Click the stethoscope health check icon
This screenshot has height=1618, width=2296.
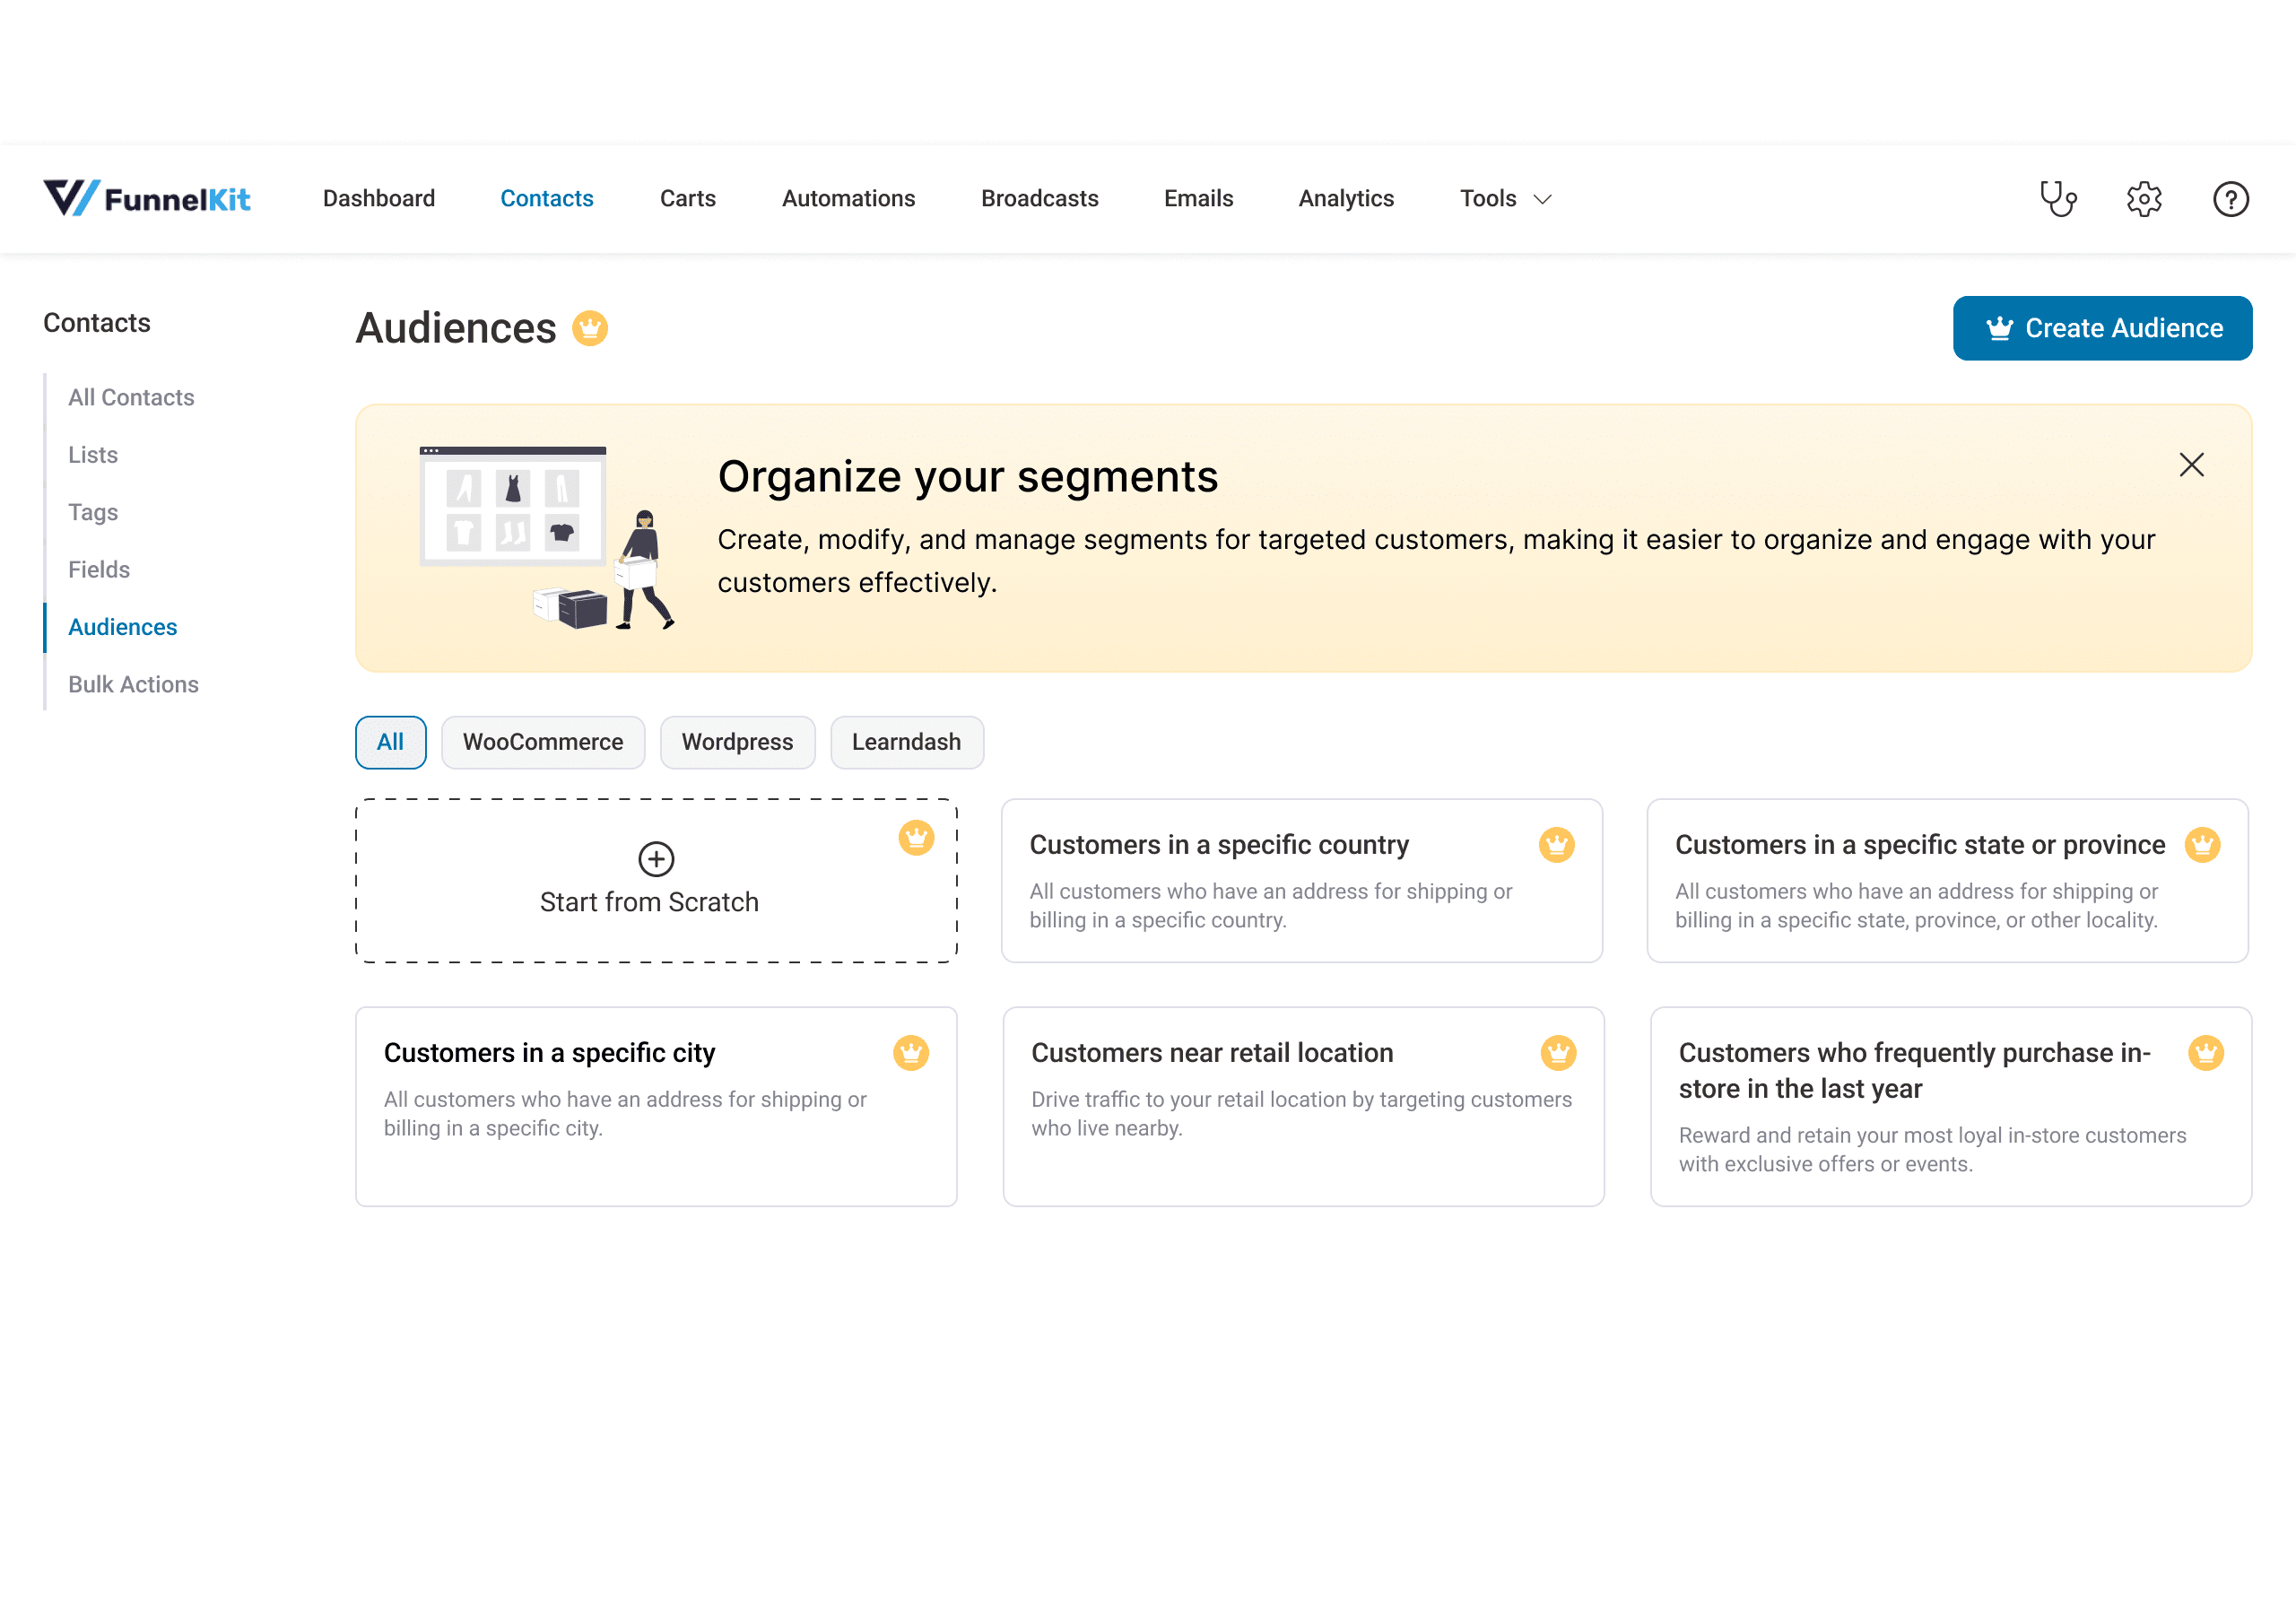click(x=2058, y=199)
